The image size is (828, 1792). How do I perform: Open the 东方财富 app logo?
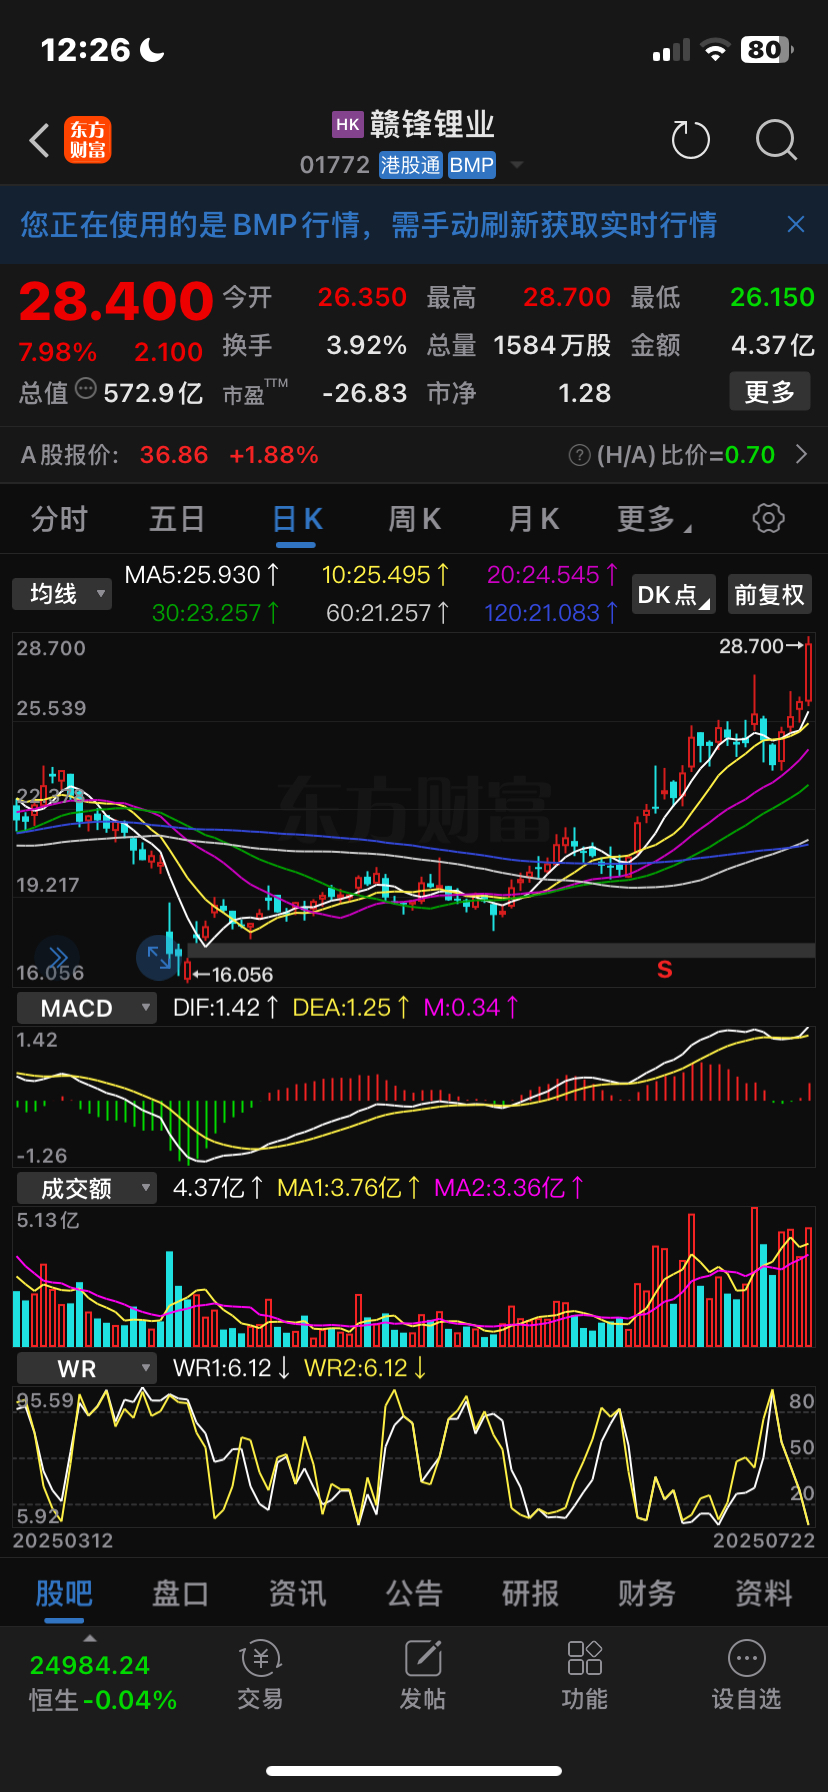tap(88, 140)
